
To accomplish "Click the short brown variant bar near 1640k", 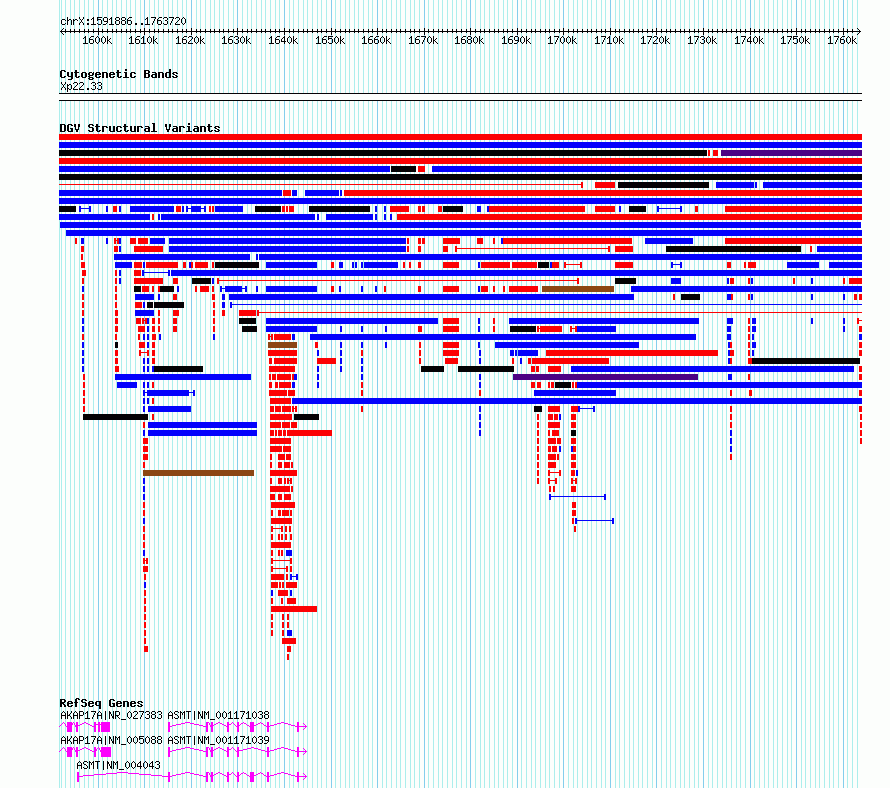I will coord(283,345).
